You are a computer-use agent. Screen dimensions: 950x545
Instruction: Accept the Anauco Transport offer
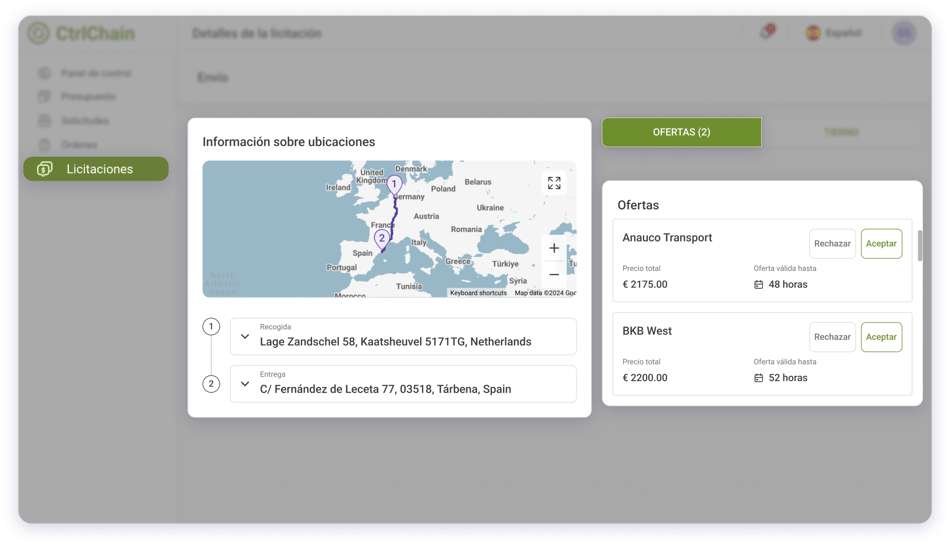(881, 244)
